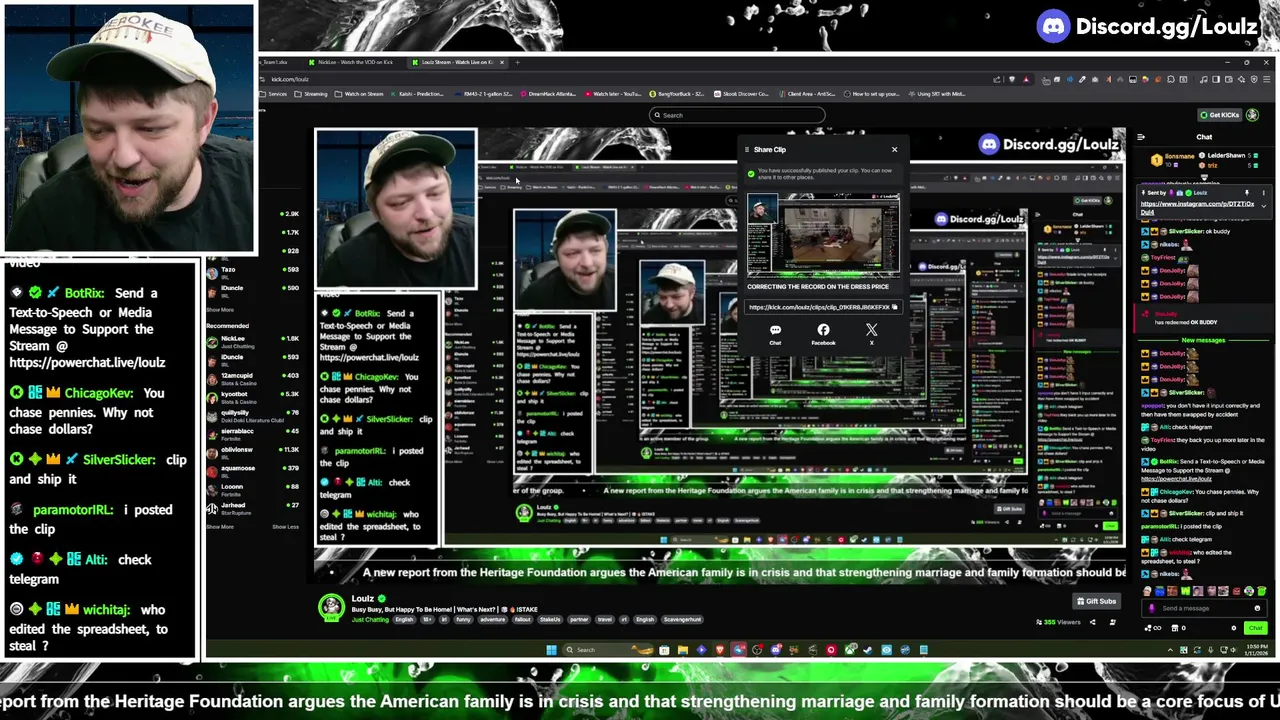Open Brave browser icon in taskbar

[719, 650]
